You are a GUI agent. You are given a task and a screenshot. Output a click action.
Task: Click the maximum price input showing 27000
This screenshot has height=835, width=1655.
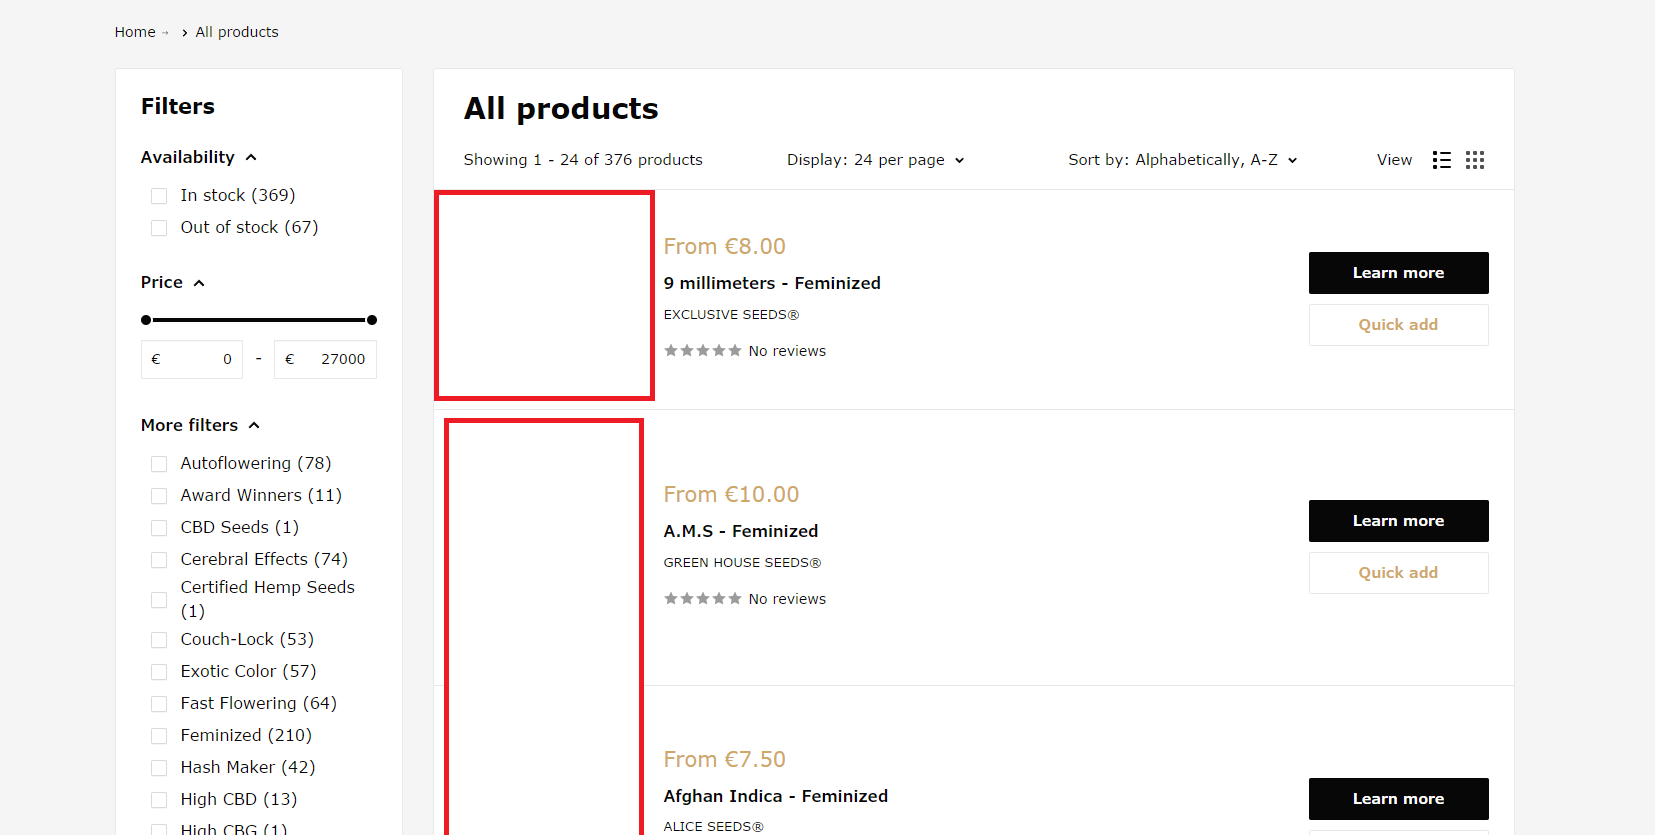325,359
